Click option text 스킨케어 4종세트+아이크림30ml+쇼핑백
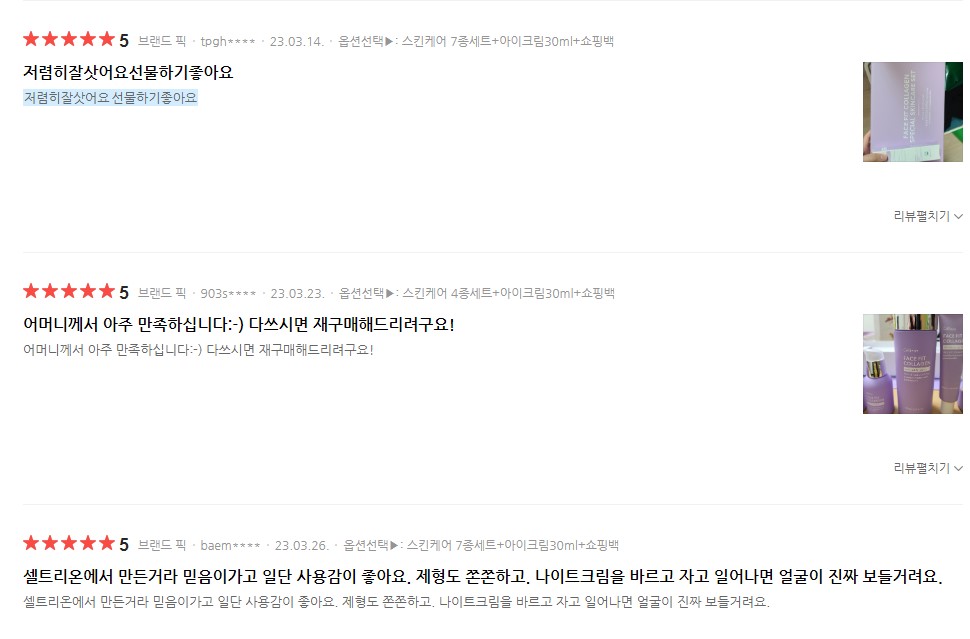Screen dimensions: 970x639 (x=509, y=293)
